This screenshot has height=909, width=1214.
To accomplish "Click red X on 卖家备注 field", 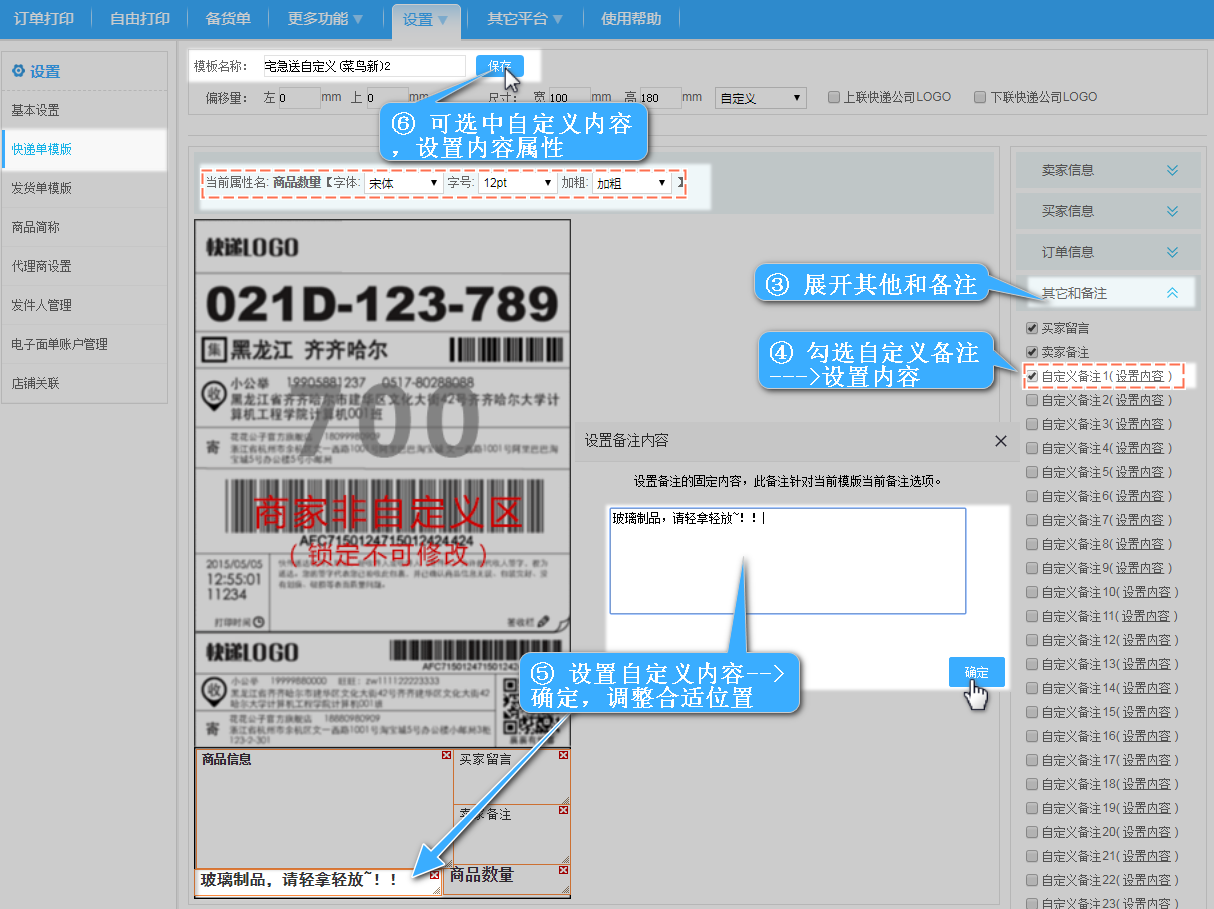I will (565, 811).
